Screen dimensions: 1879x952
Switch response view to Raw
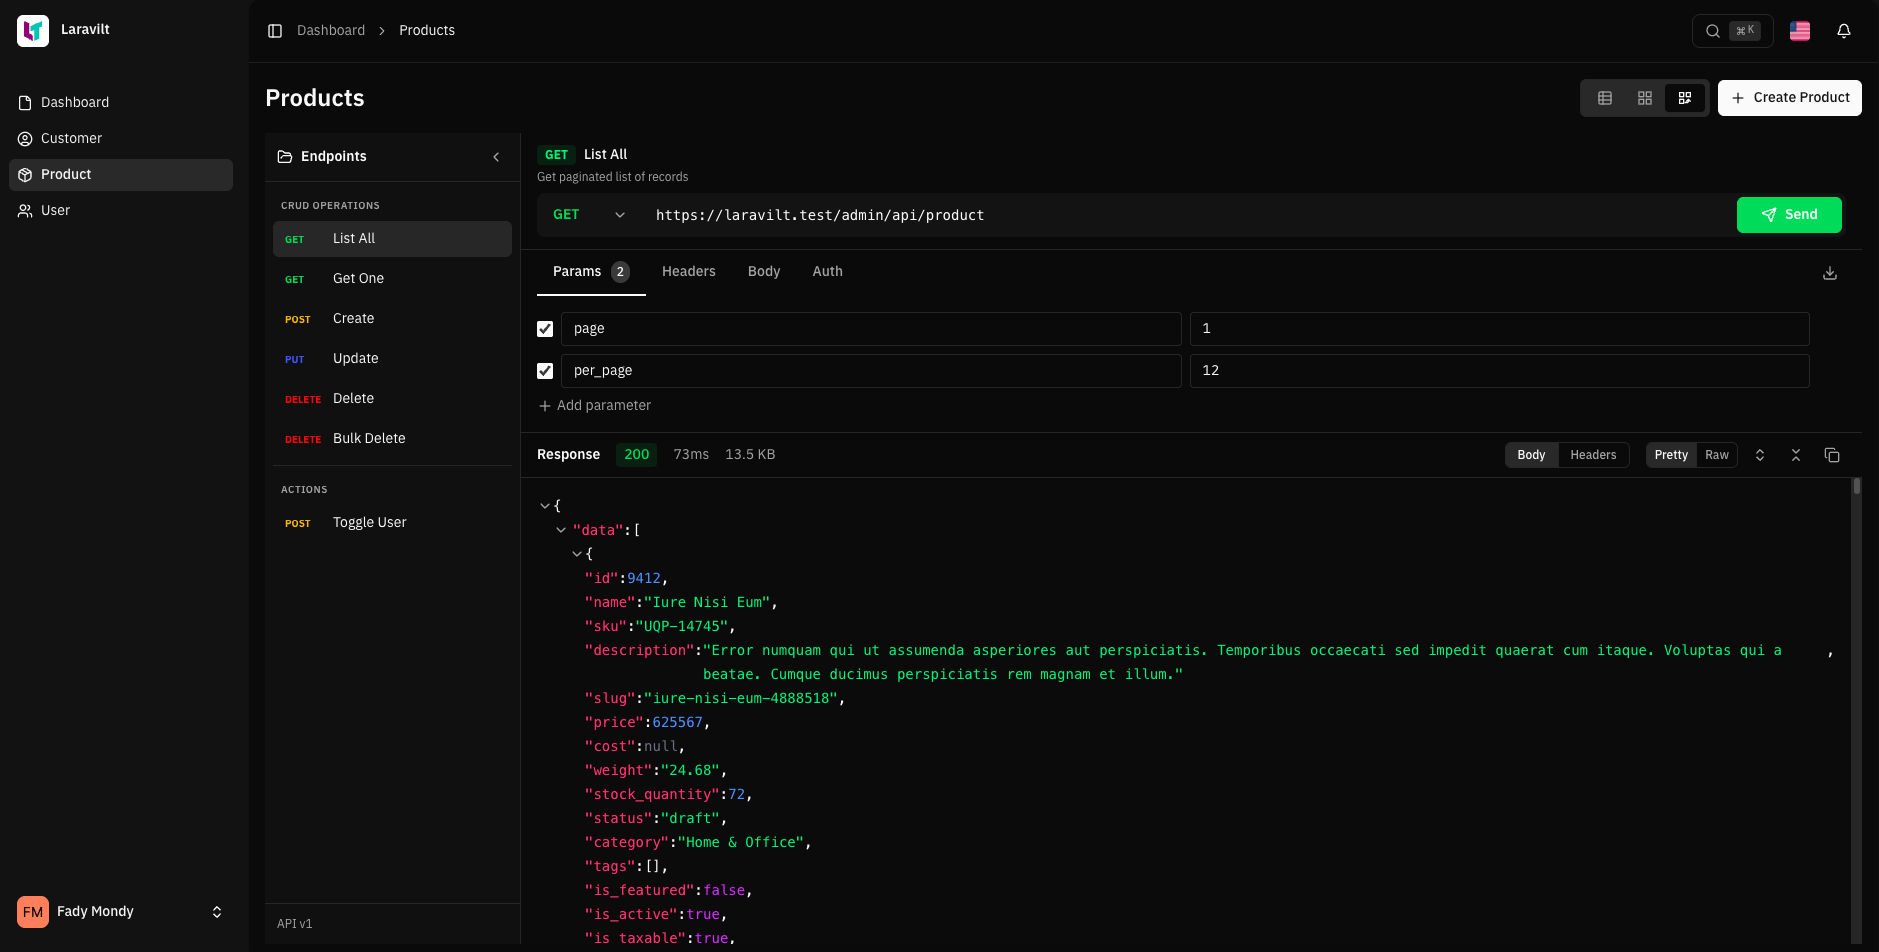1716,454
